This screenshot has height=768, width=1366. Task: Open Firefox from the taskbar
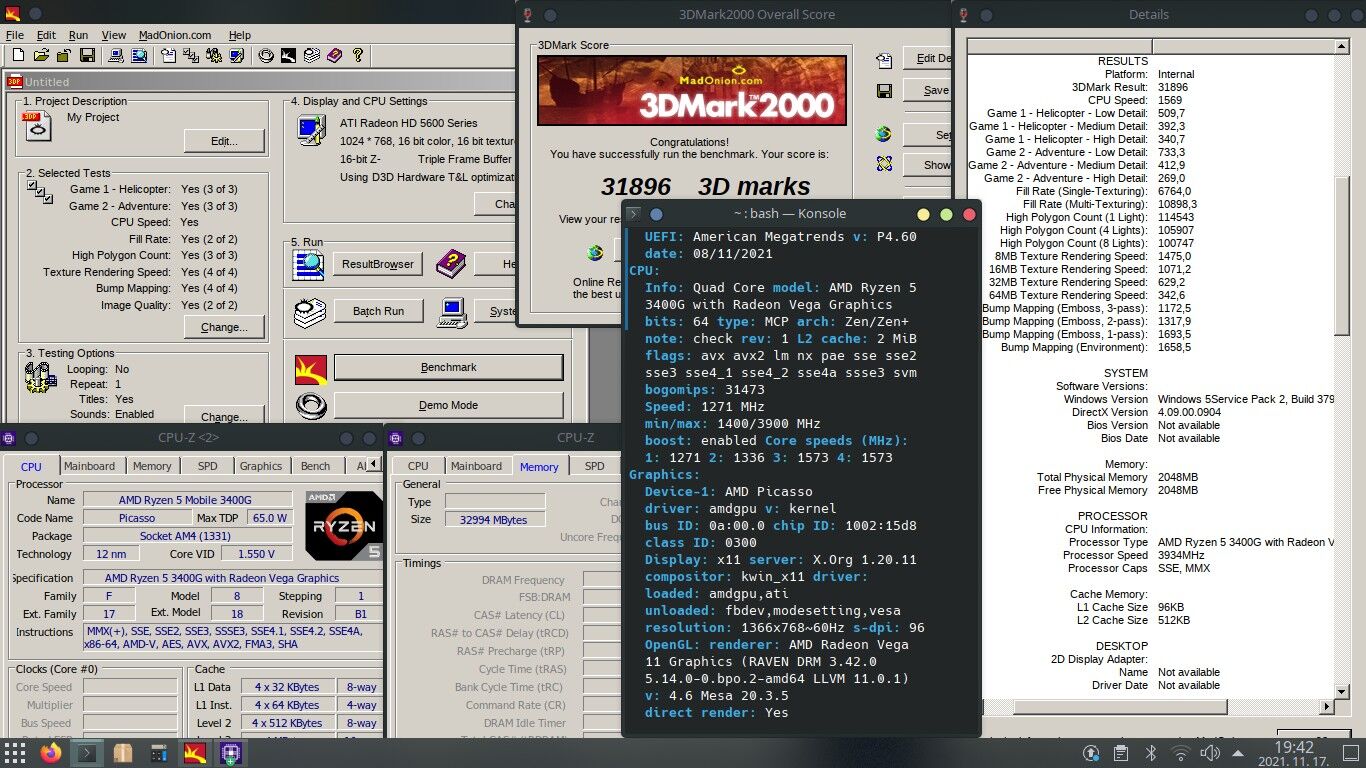pos(51,752)
